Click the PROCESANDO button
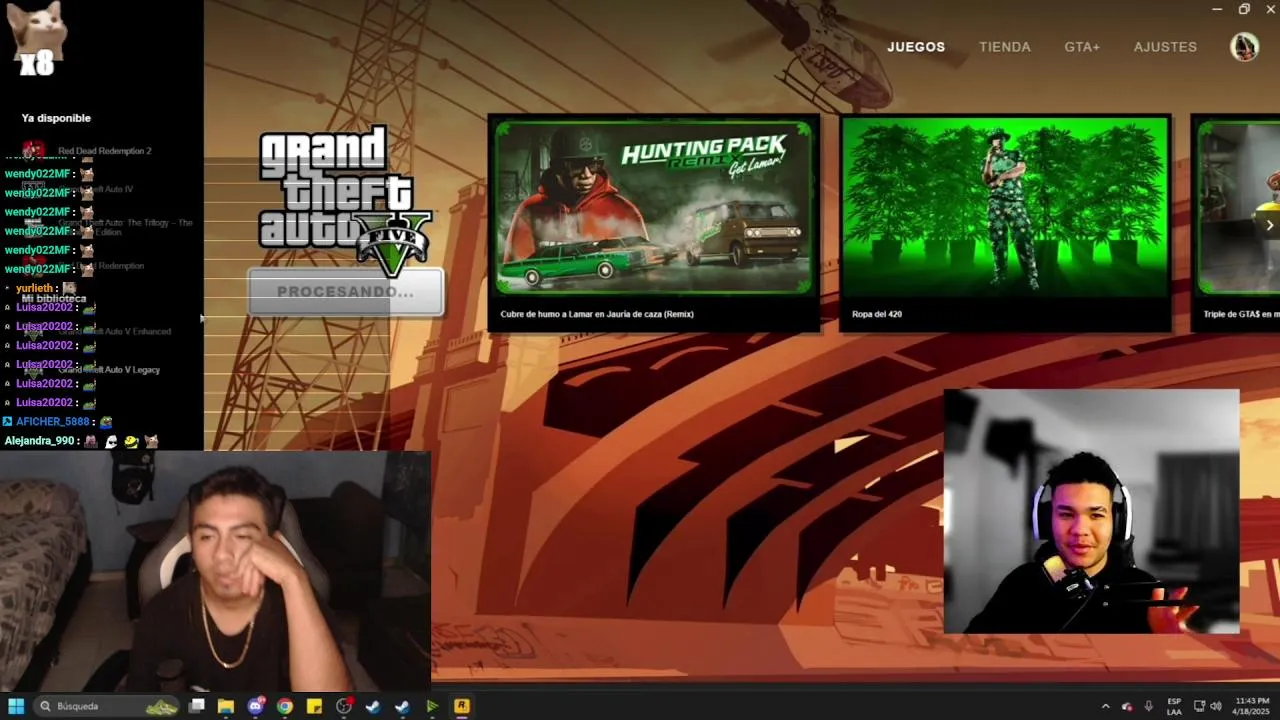This screenshot has width=1280, height=720. [345, 292]
